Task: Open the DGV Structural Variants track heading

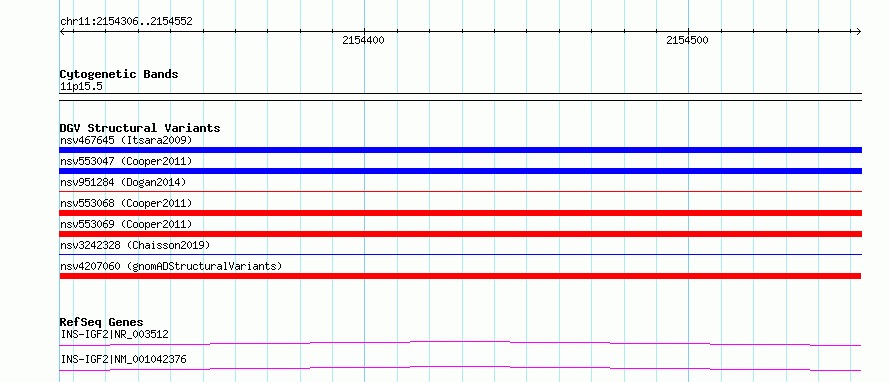Action: 140,128
